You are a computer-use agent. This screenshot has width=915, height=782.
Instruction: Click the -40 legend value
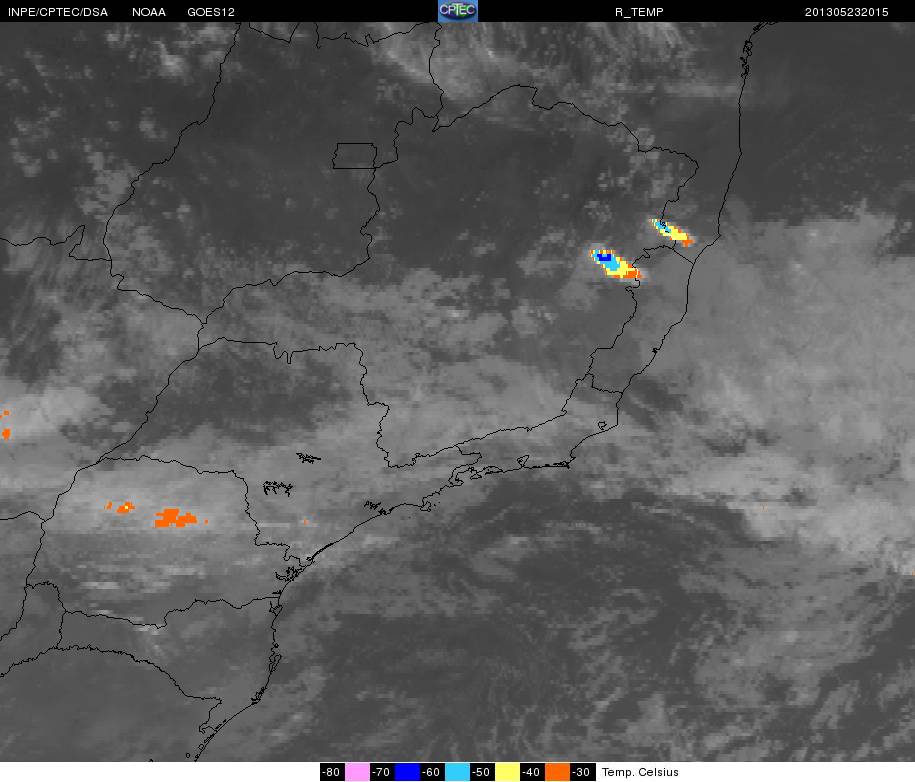[532, 772]
